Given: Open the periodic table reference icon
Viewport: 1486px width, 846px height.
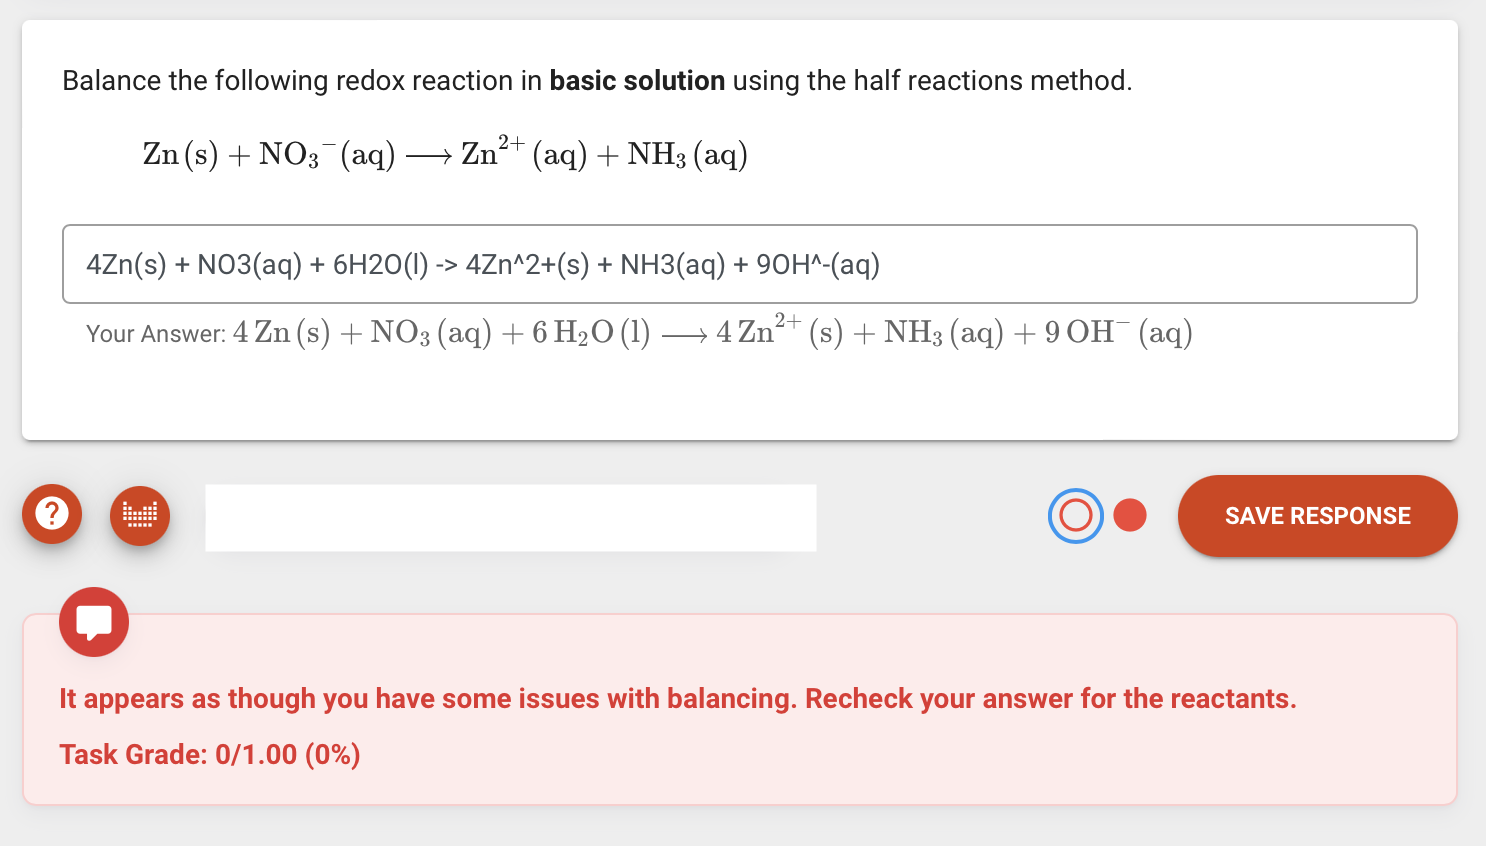Looking at the screenshot, I should click(x=139, y=514).
